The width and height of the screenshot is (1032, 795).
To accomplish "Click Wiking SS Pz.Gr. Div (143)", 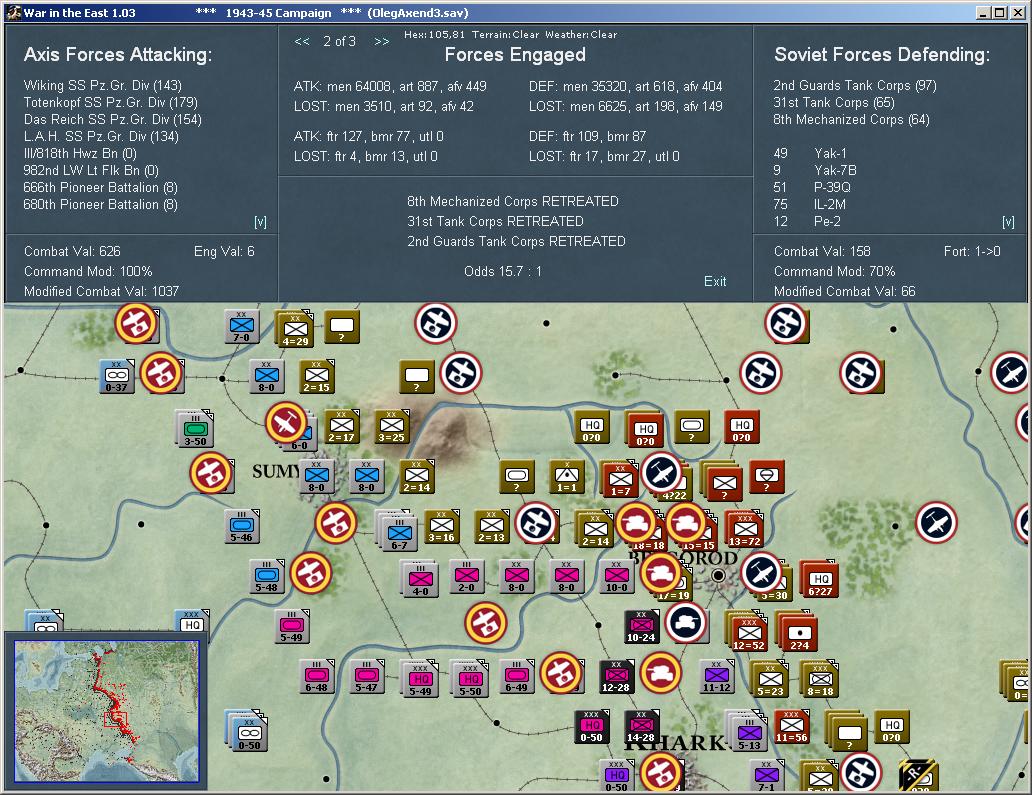I will coord(103,85).
